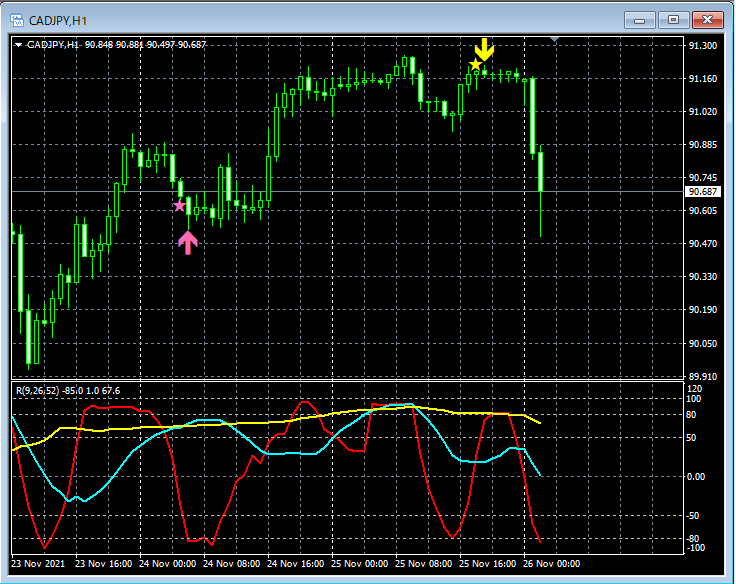
Task: Click the CADJPY,H1 OHLC header text
Action: (x=116, y=45)
